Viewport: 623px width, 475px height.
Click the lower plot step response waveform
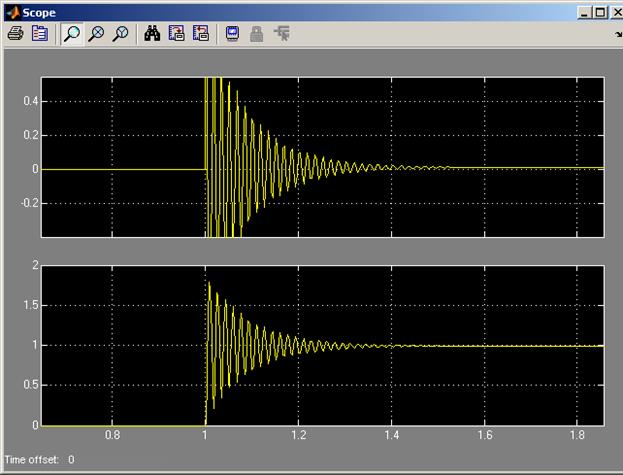(323, 346)
